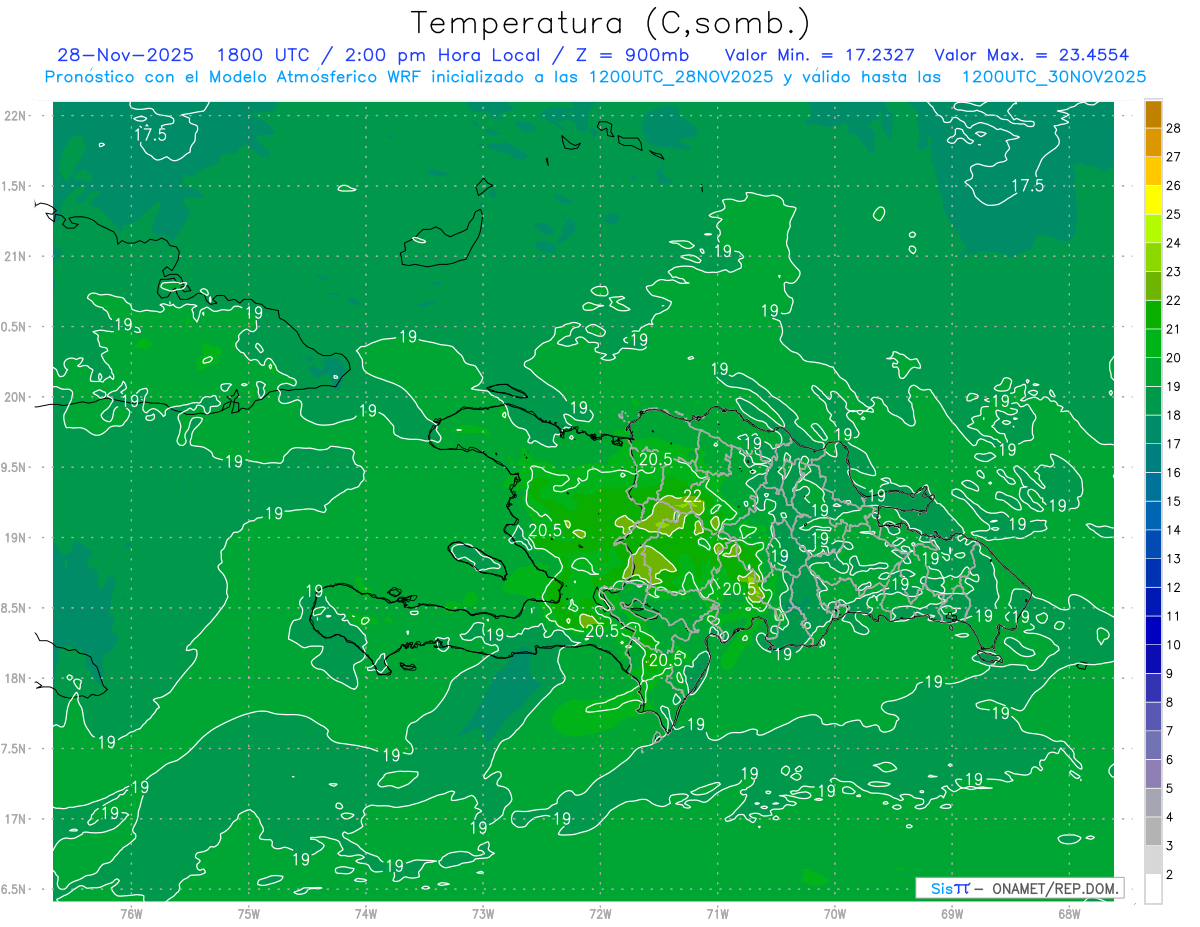1200x927 pixels.
Task: Select the 23 label on the color scale
Action: (1173, 272)
